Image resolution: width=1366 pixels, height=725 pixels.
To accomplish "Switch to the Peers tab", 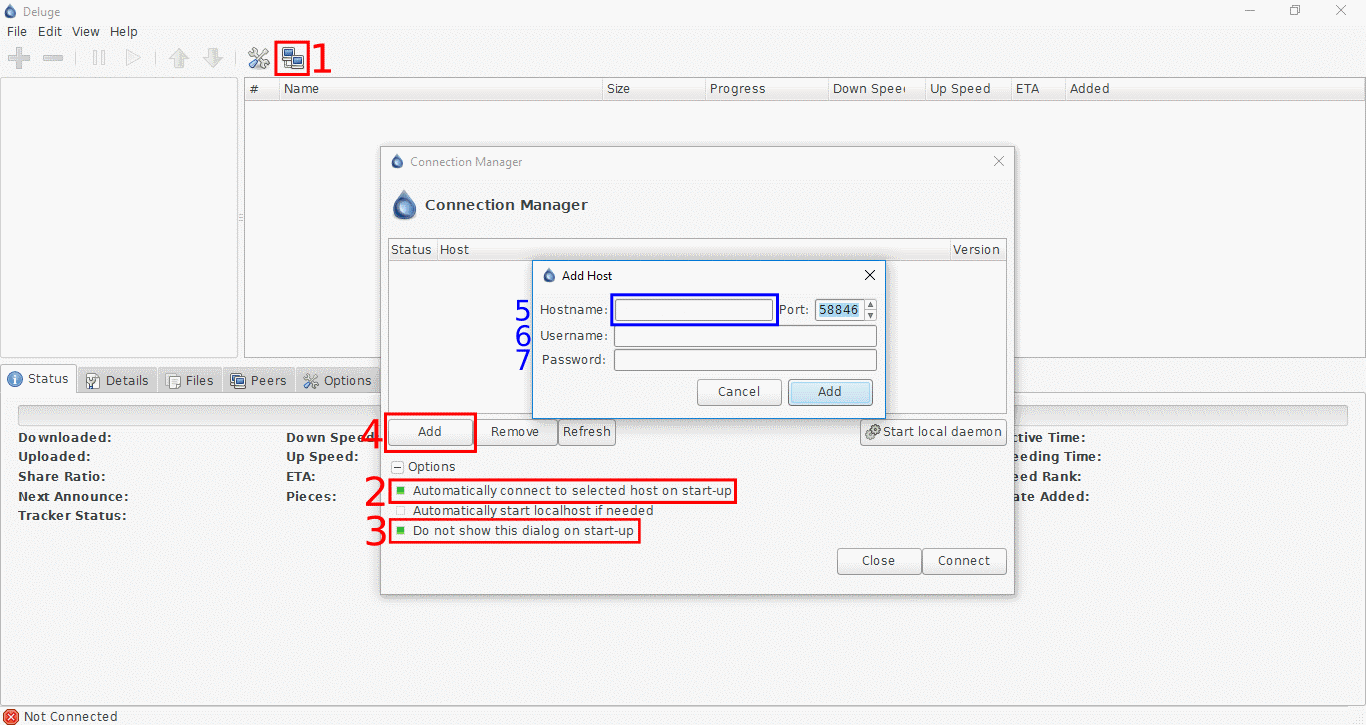I will (x=259, y=380).
